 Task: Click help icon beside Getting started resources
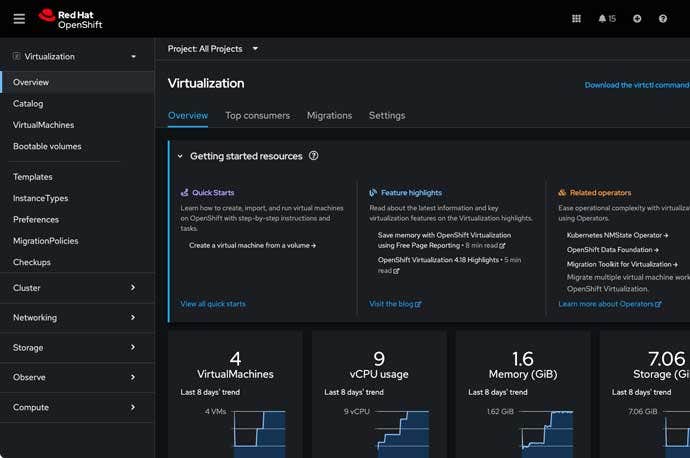pyautogui.click(x=314, y=156)
